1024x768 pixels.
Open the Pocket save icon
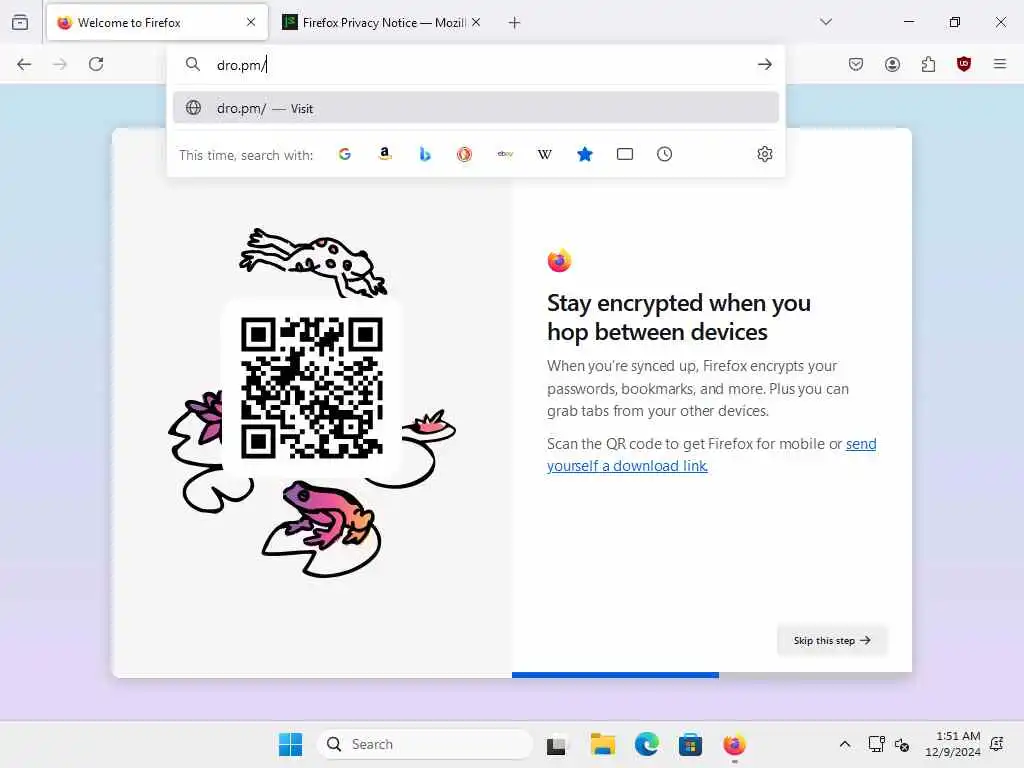(856, 64)
